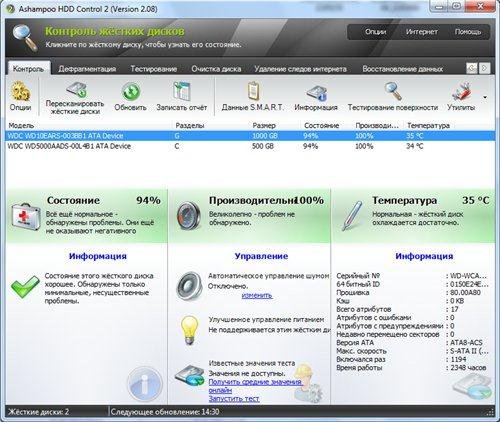Open the Утилиты swiss-knife icon
Image resolution: width=500 pixels, height=422 pixels.
(461, 92)
